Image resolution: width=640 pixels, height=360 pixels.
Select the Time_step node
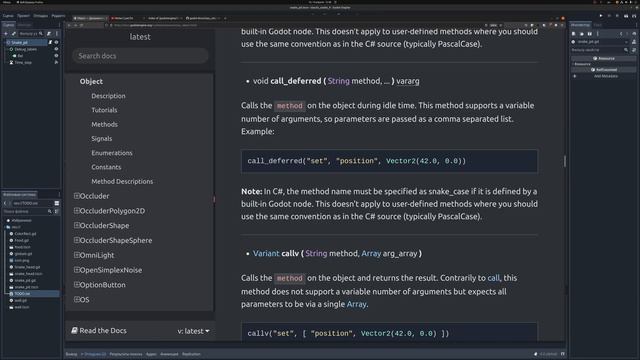(x=23, y=62)
